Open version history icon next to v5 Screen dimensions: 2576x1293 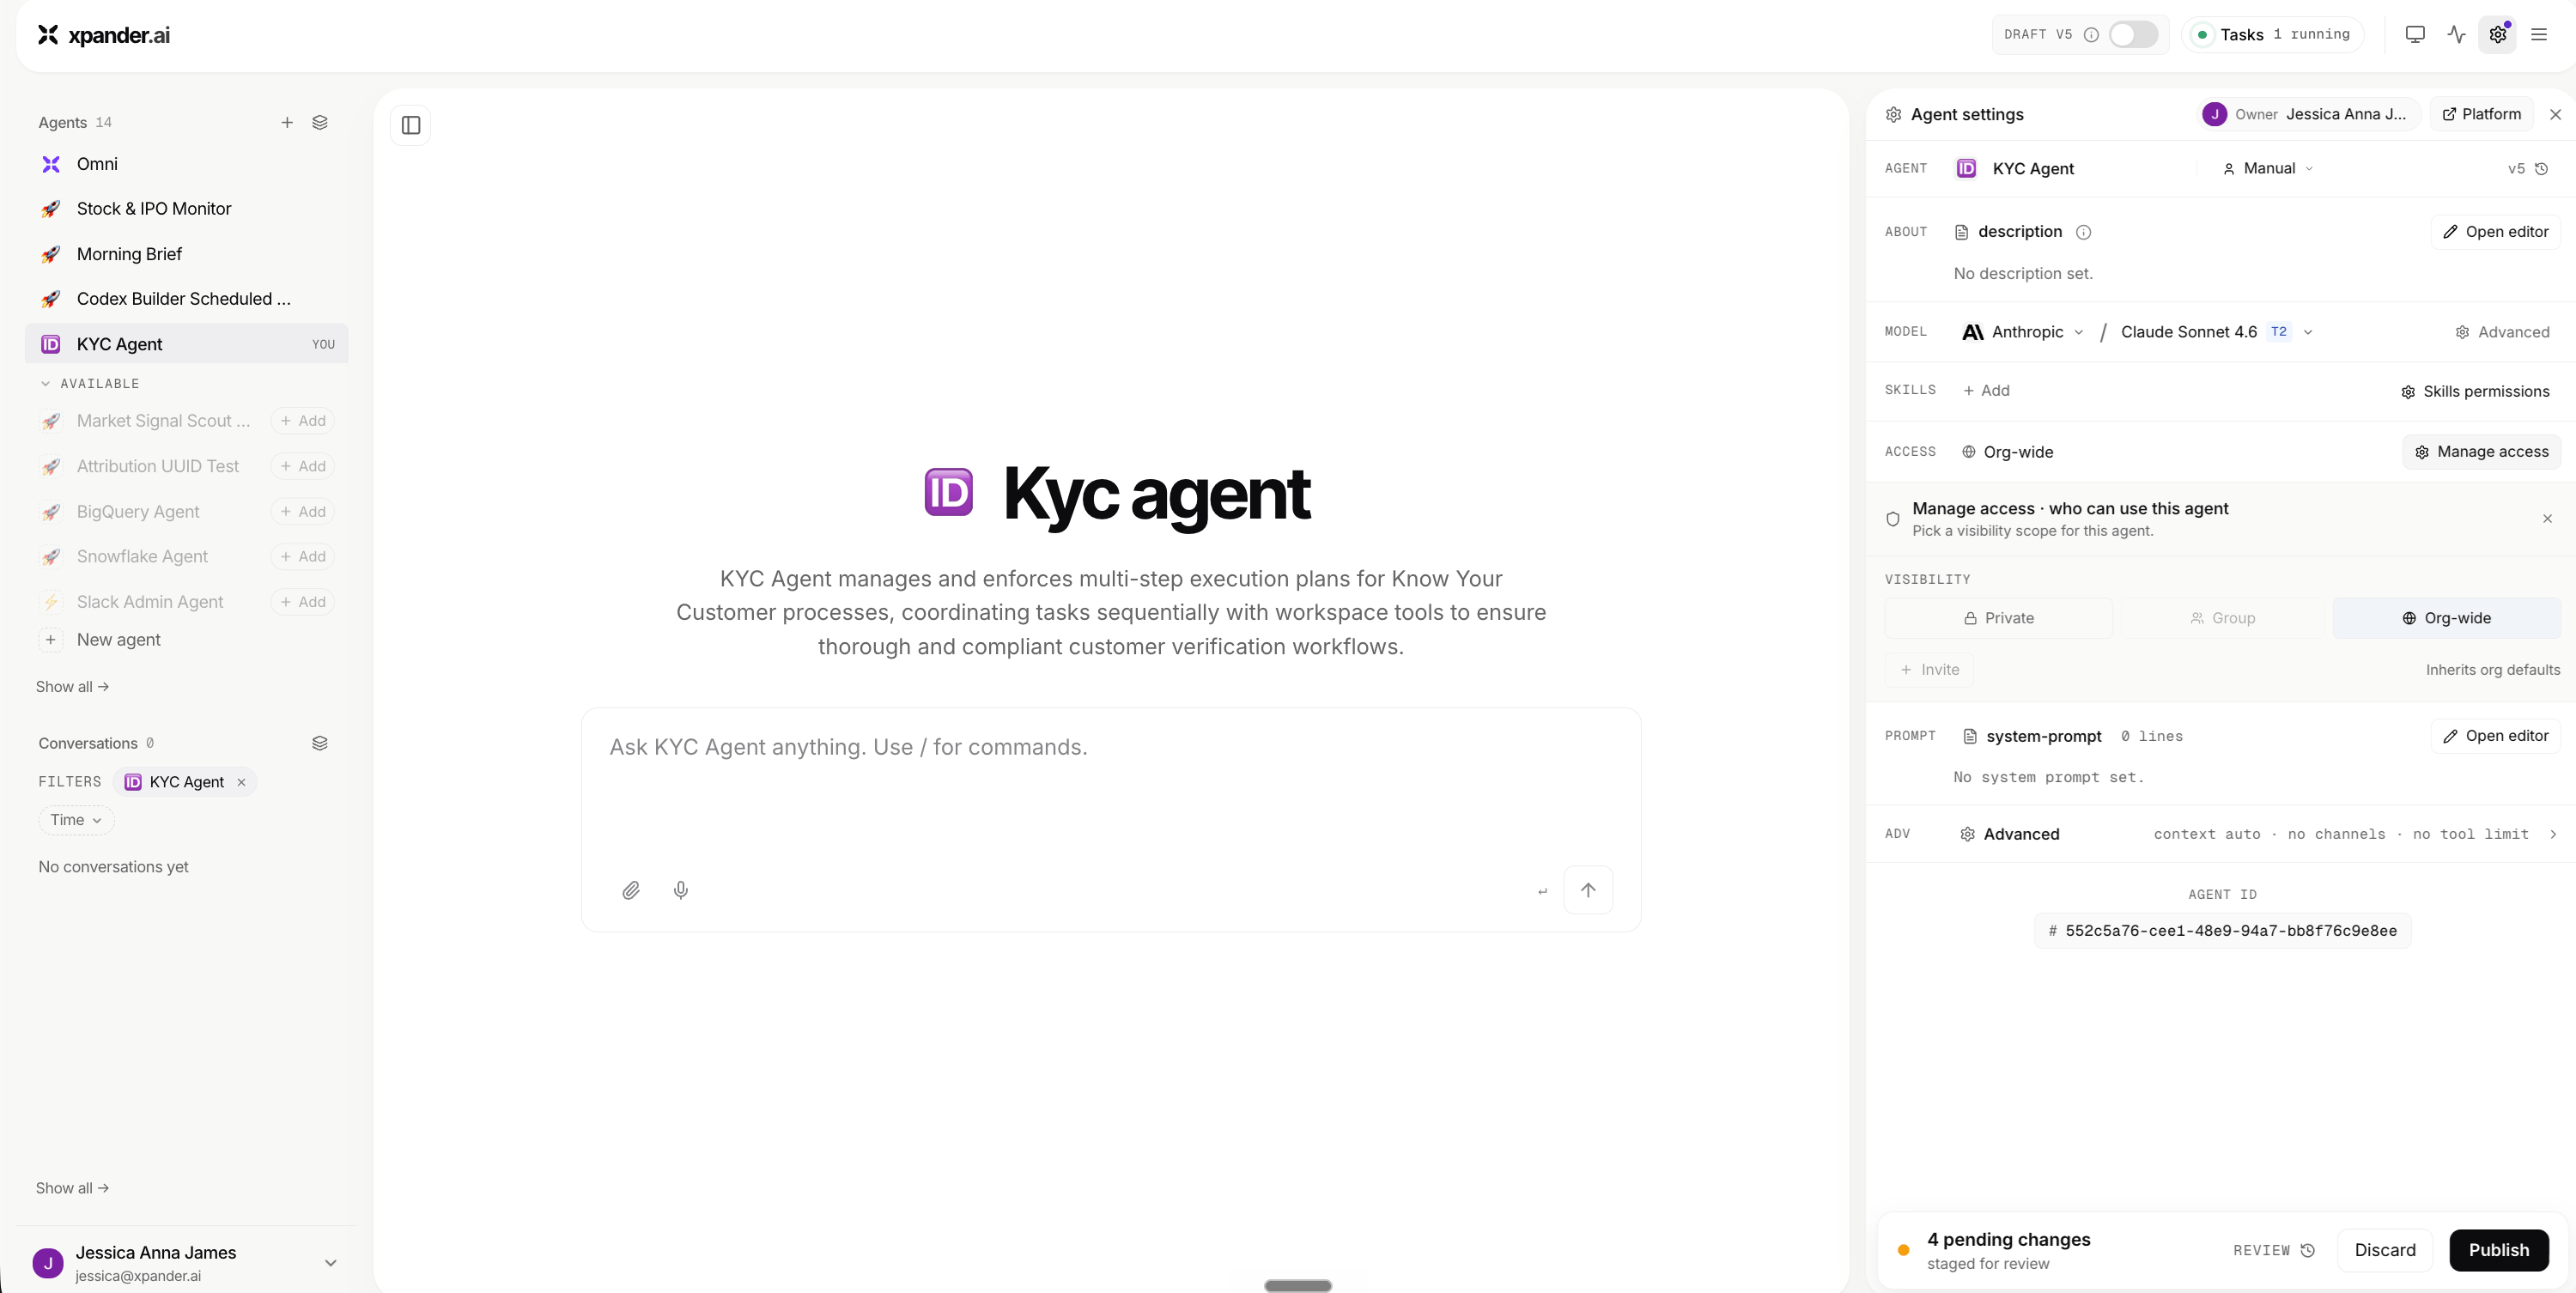click(x=2542, y=169)
